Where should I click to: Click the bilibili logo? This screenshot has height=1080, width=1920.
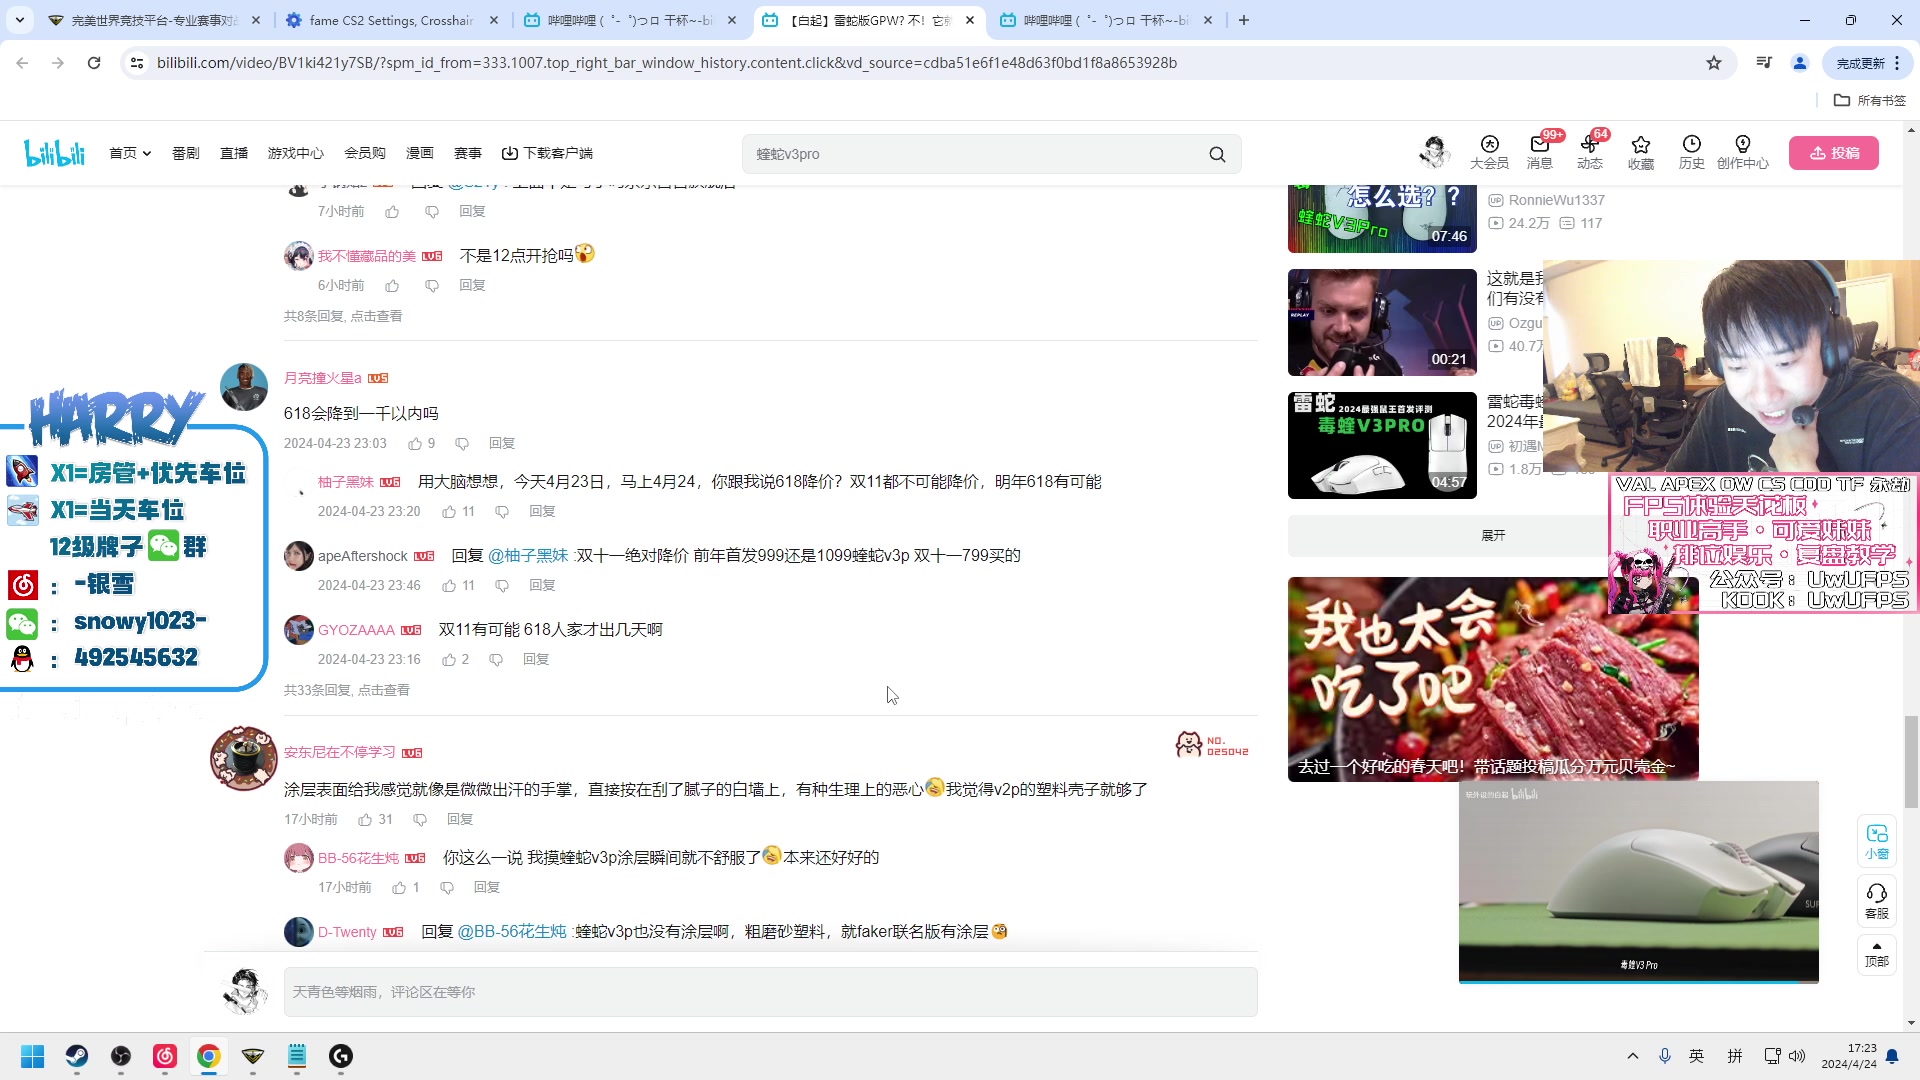click(x=55, y=153)
